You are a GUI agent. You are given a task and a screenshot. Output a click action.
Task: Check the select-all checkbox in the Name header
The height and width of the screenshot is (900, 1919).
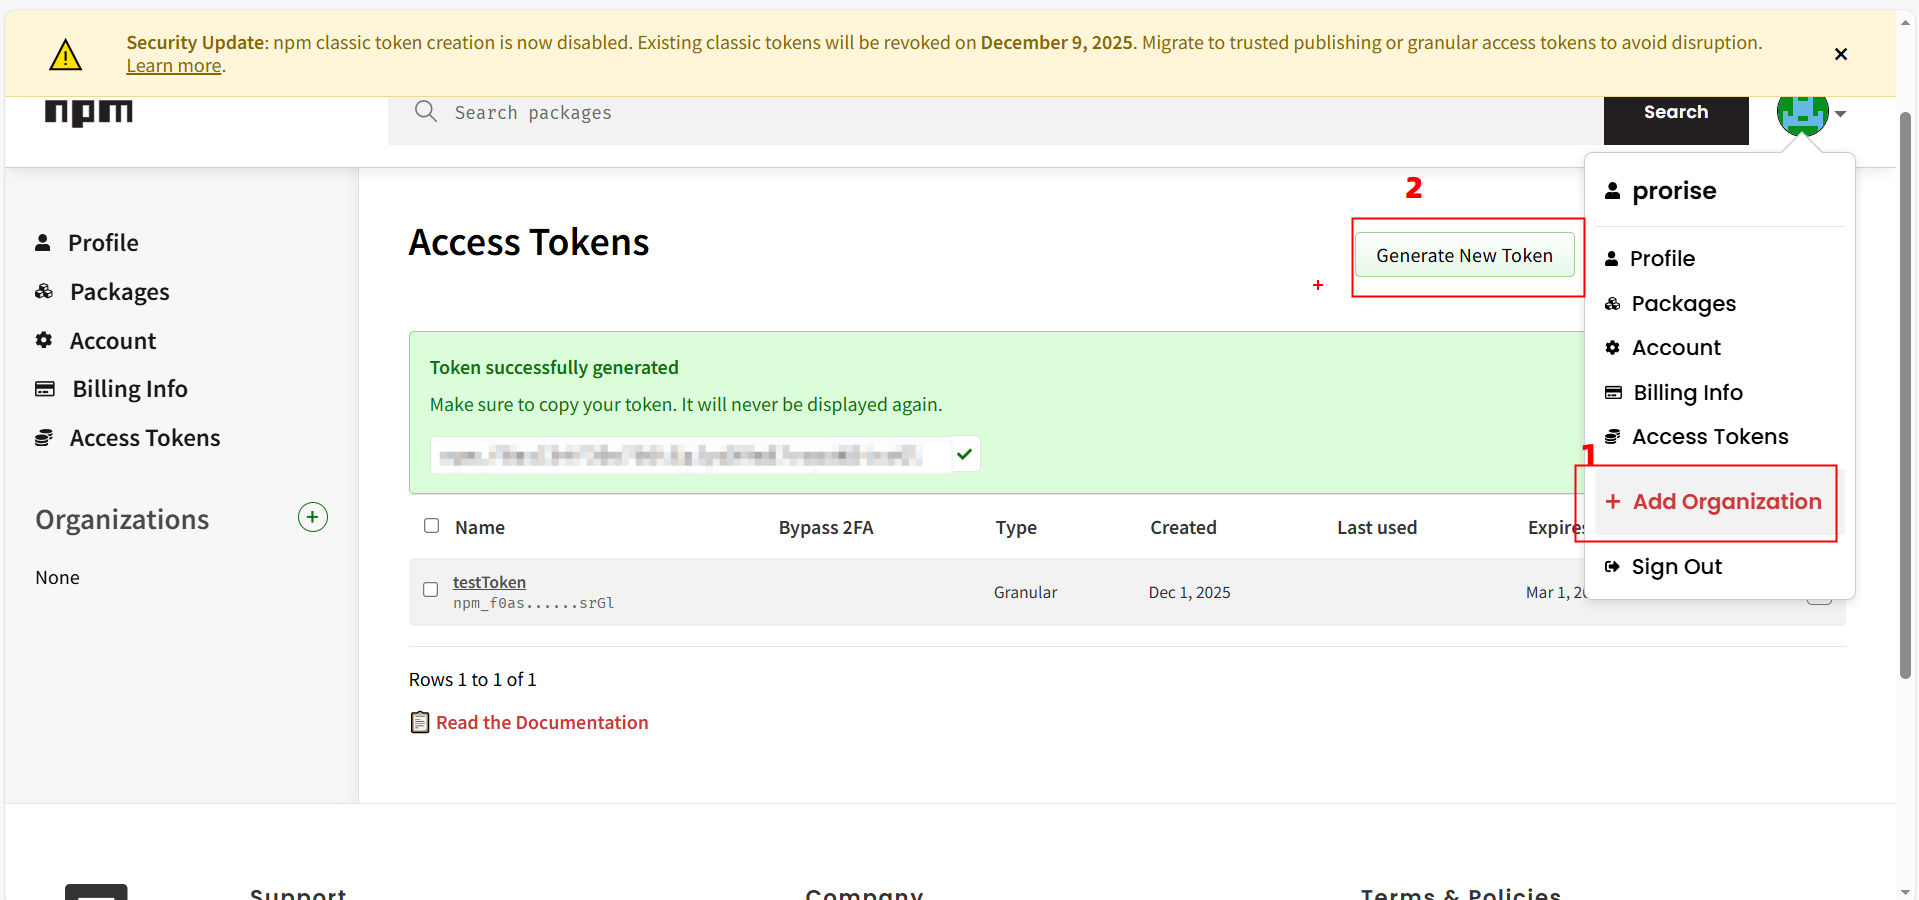pyautogui.click(x=431, y=525)
